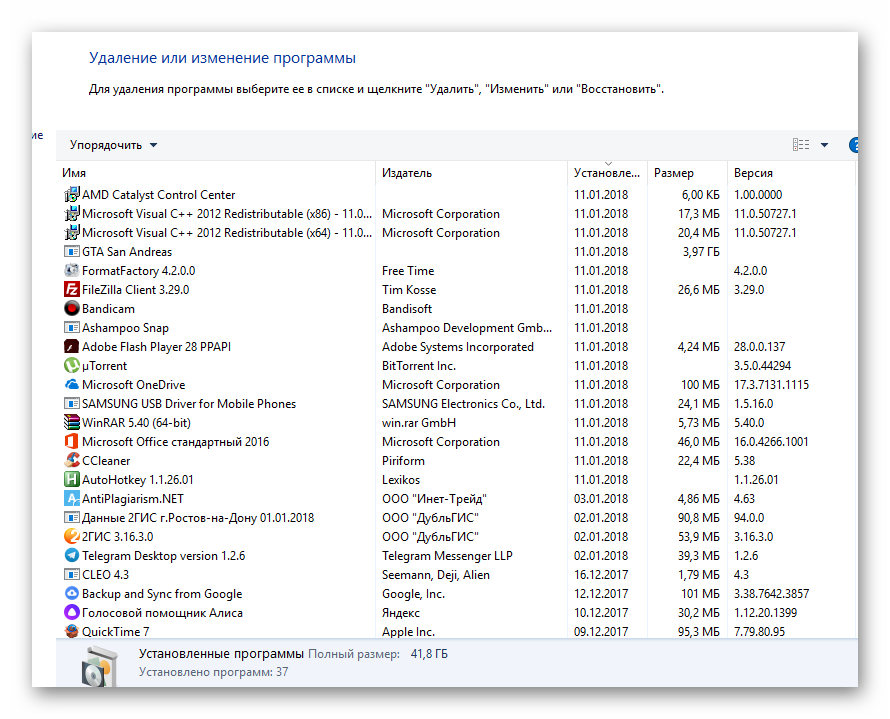This screenshot has width=890, height=719.
Task: Sort list by Имя column header
Action: (215, 173)
